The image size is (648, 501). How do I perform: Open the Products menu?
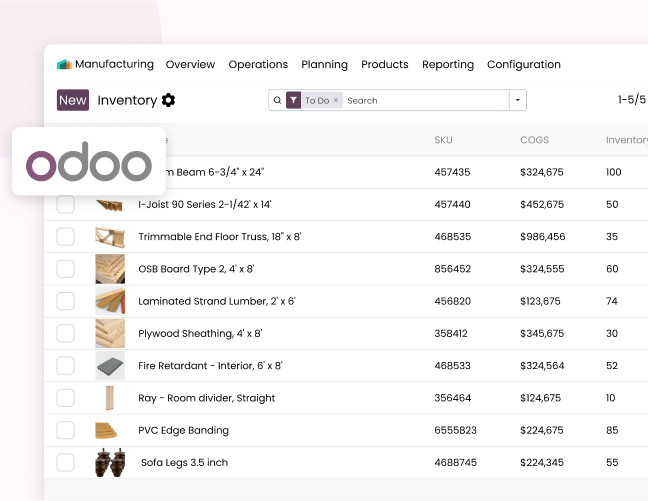384,64
